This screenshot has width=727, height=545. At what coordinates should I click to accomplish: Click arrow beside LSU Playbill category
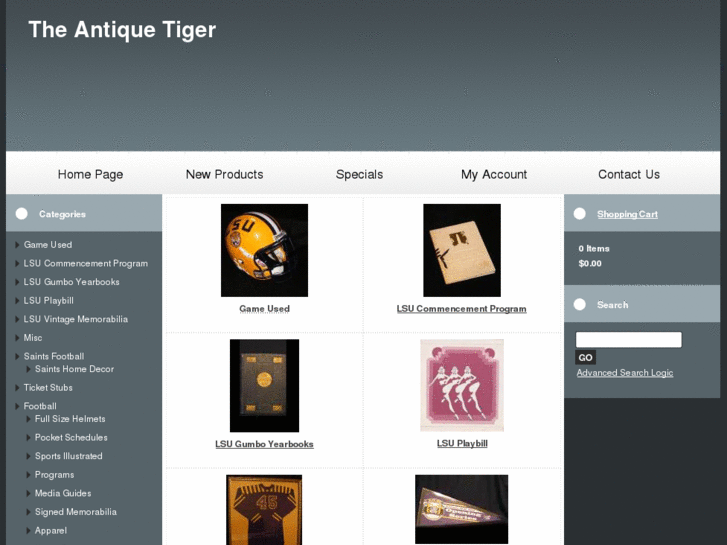[x=17, y=301]
